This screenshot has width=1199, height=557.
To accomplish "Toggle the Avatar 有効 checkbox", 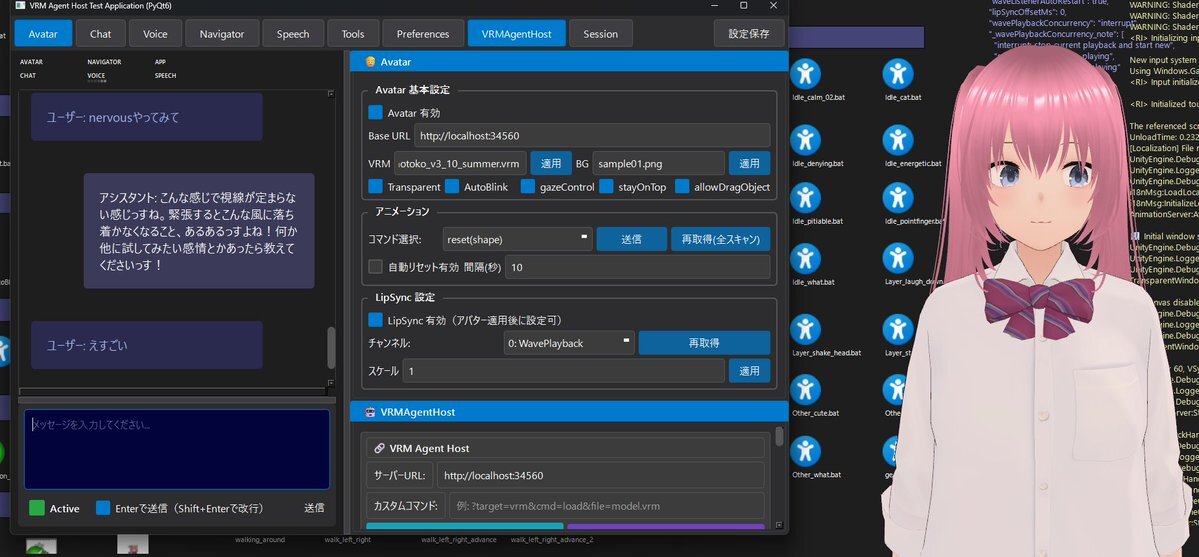I will point(375,112).
